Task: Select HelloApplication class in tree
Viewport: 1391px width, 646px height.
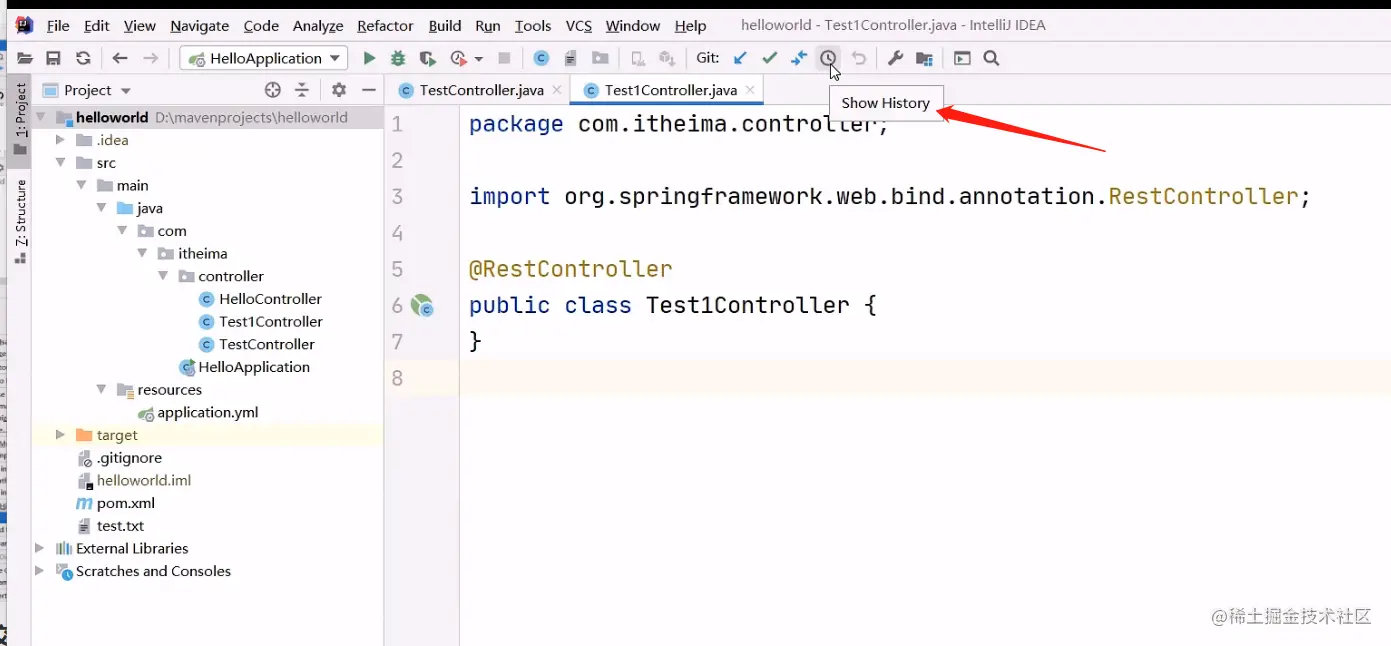Action: tap(245, 367)
